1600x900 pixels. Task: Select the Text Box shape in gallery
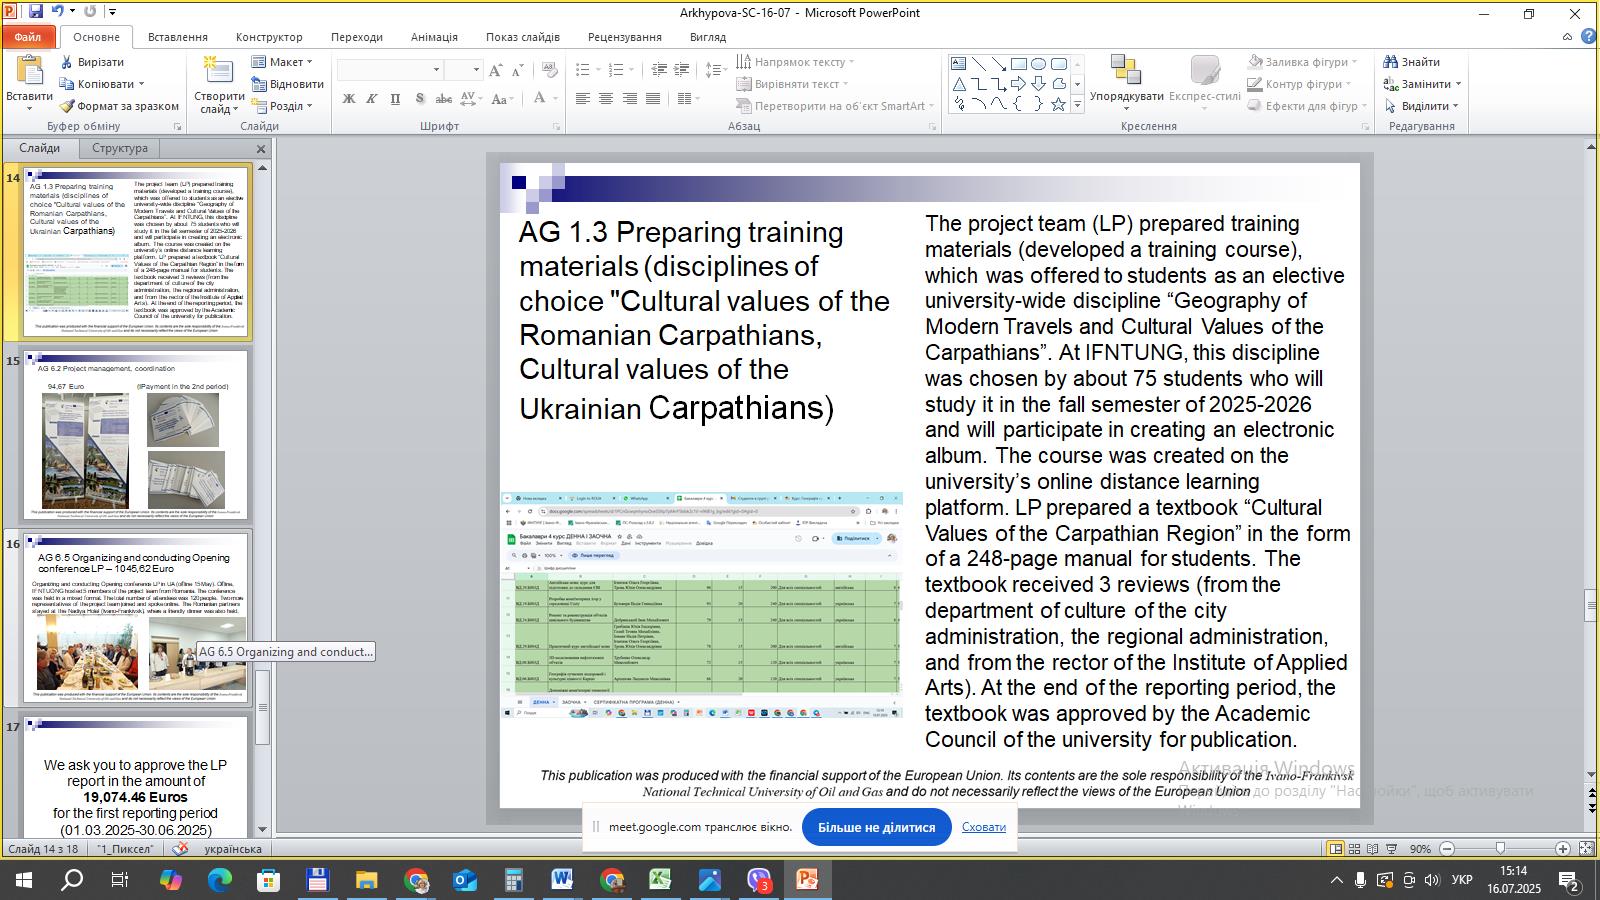pyautogui.click(x=958, y=64)
